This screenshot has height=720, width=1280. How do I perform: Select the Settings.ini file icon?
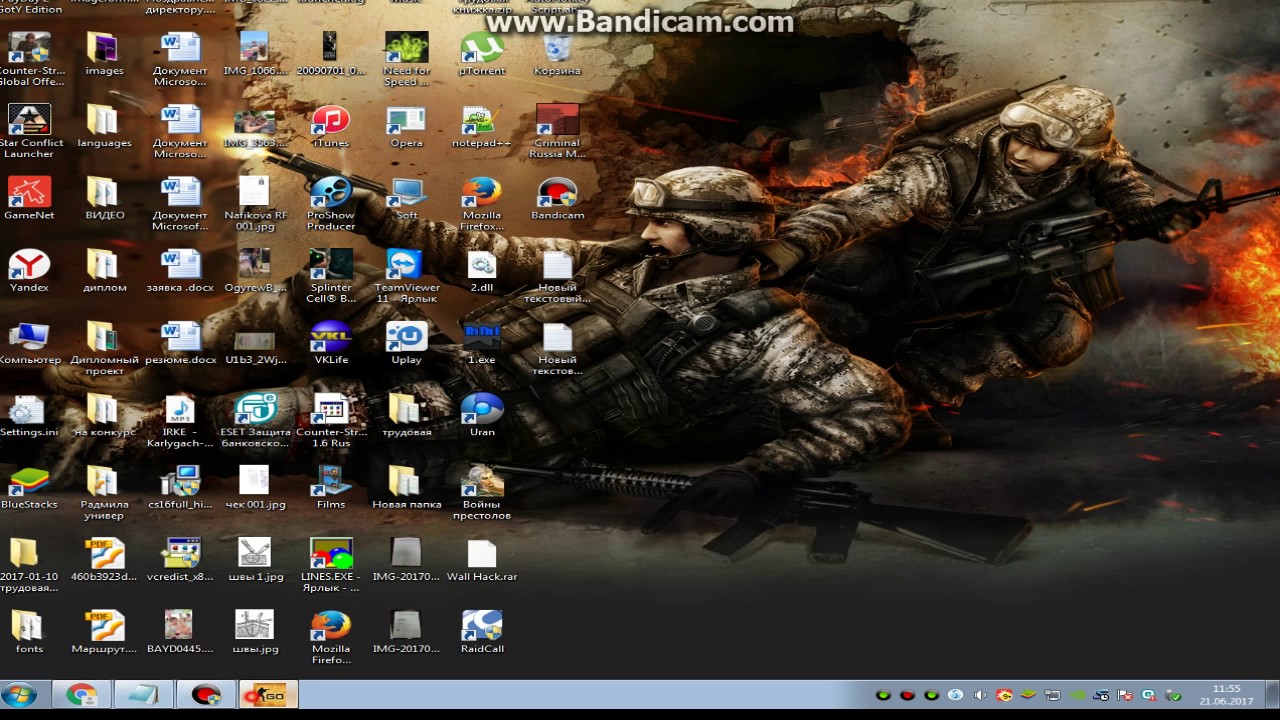pos(29,414)
